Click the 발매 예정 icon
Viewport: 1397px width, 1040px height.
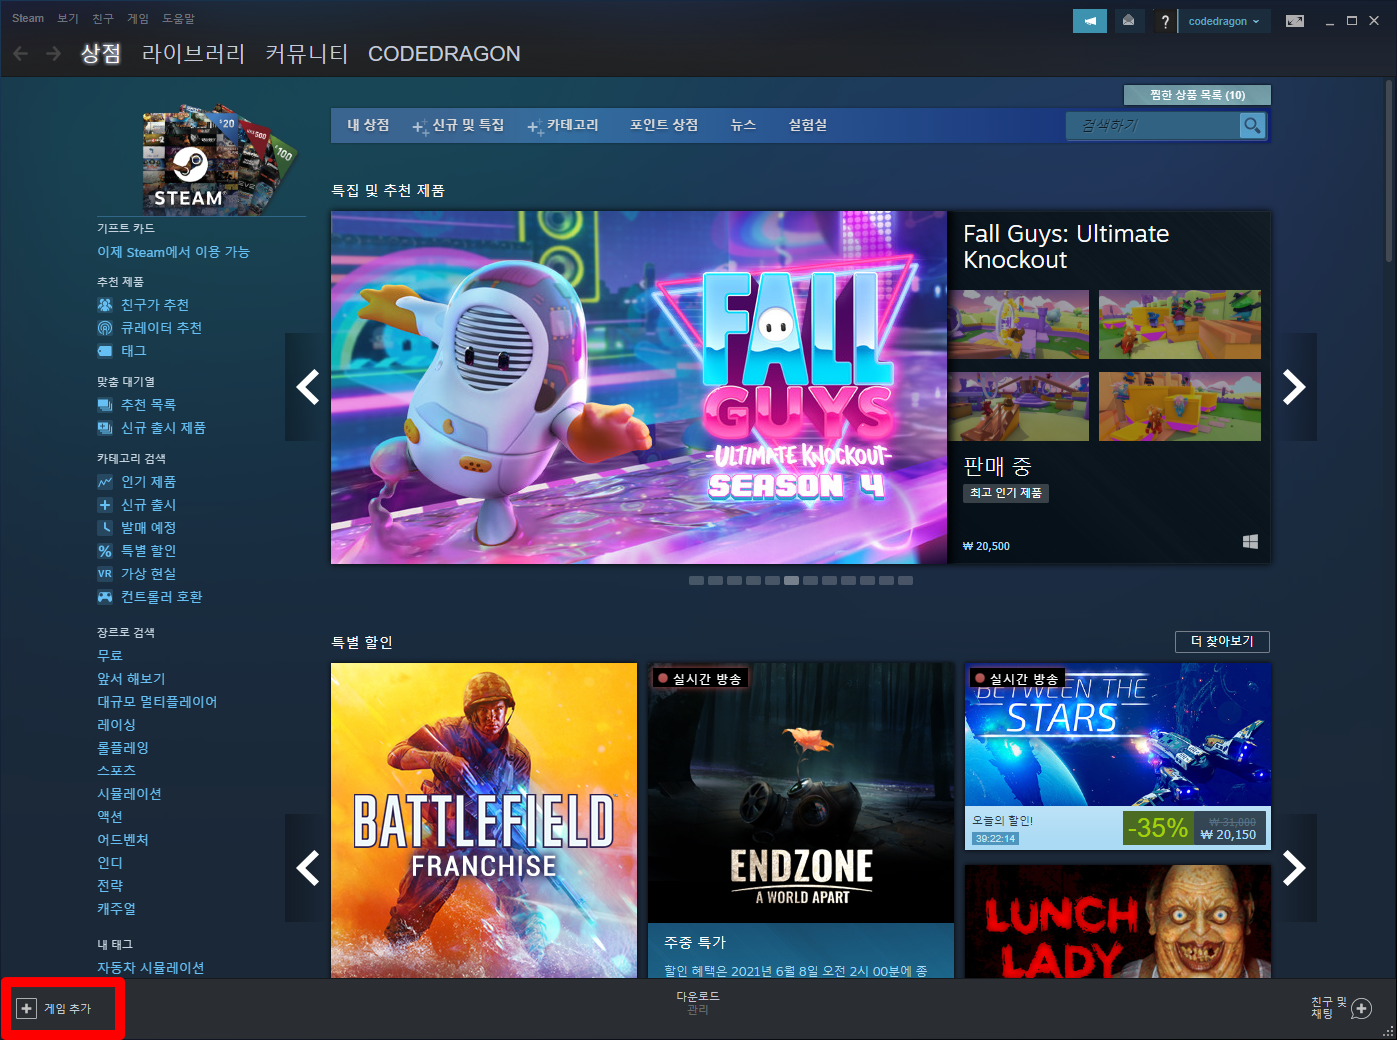(105, 528)
